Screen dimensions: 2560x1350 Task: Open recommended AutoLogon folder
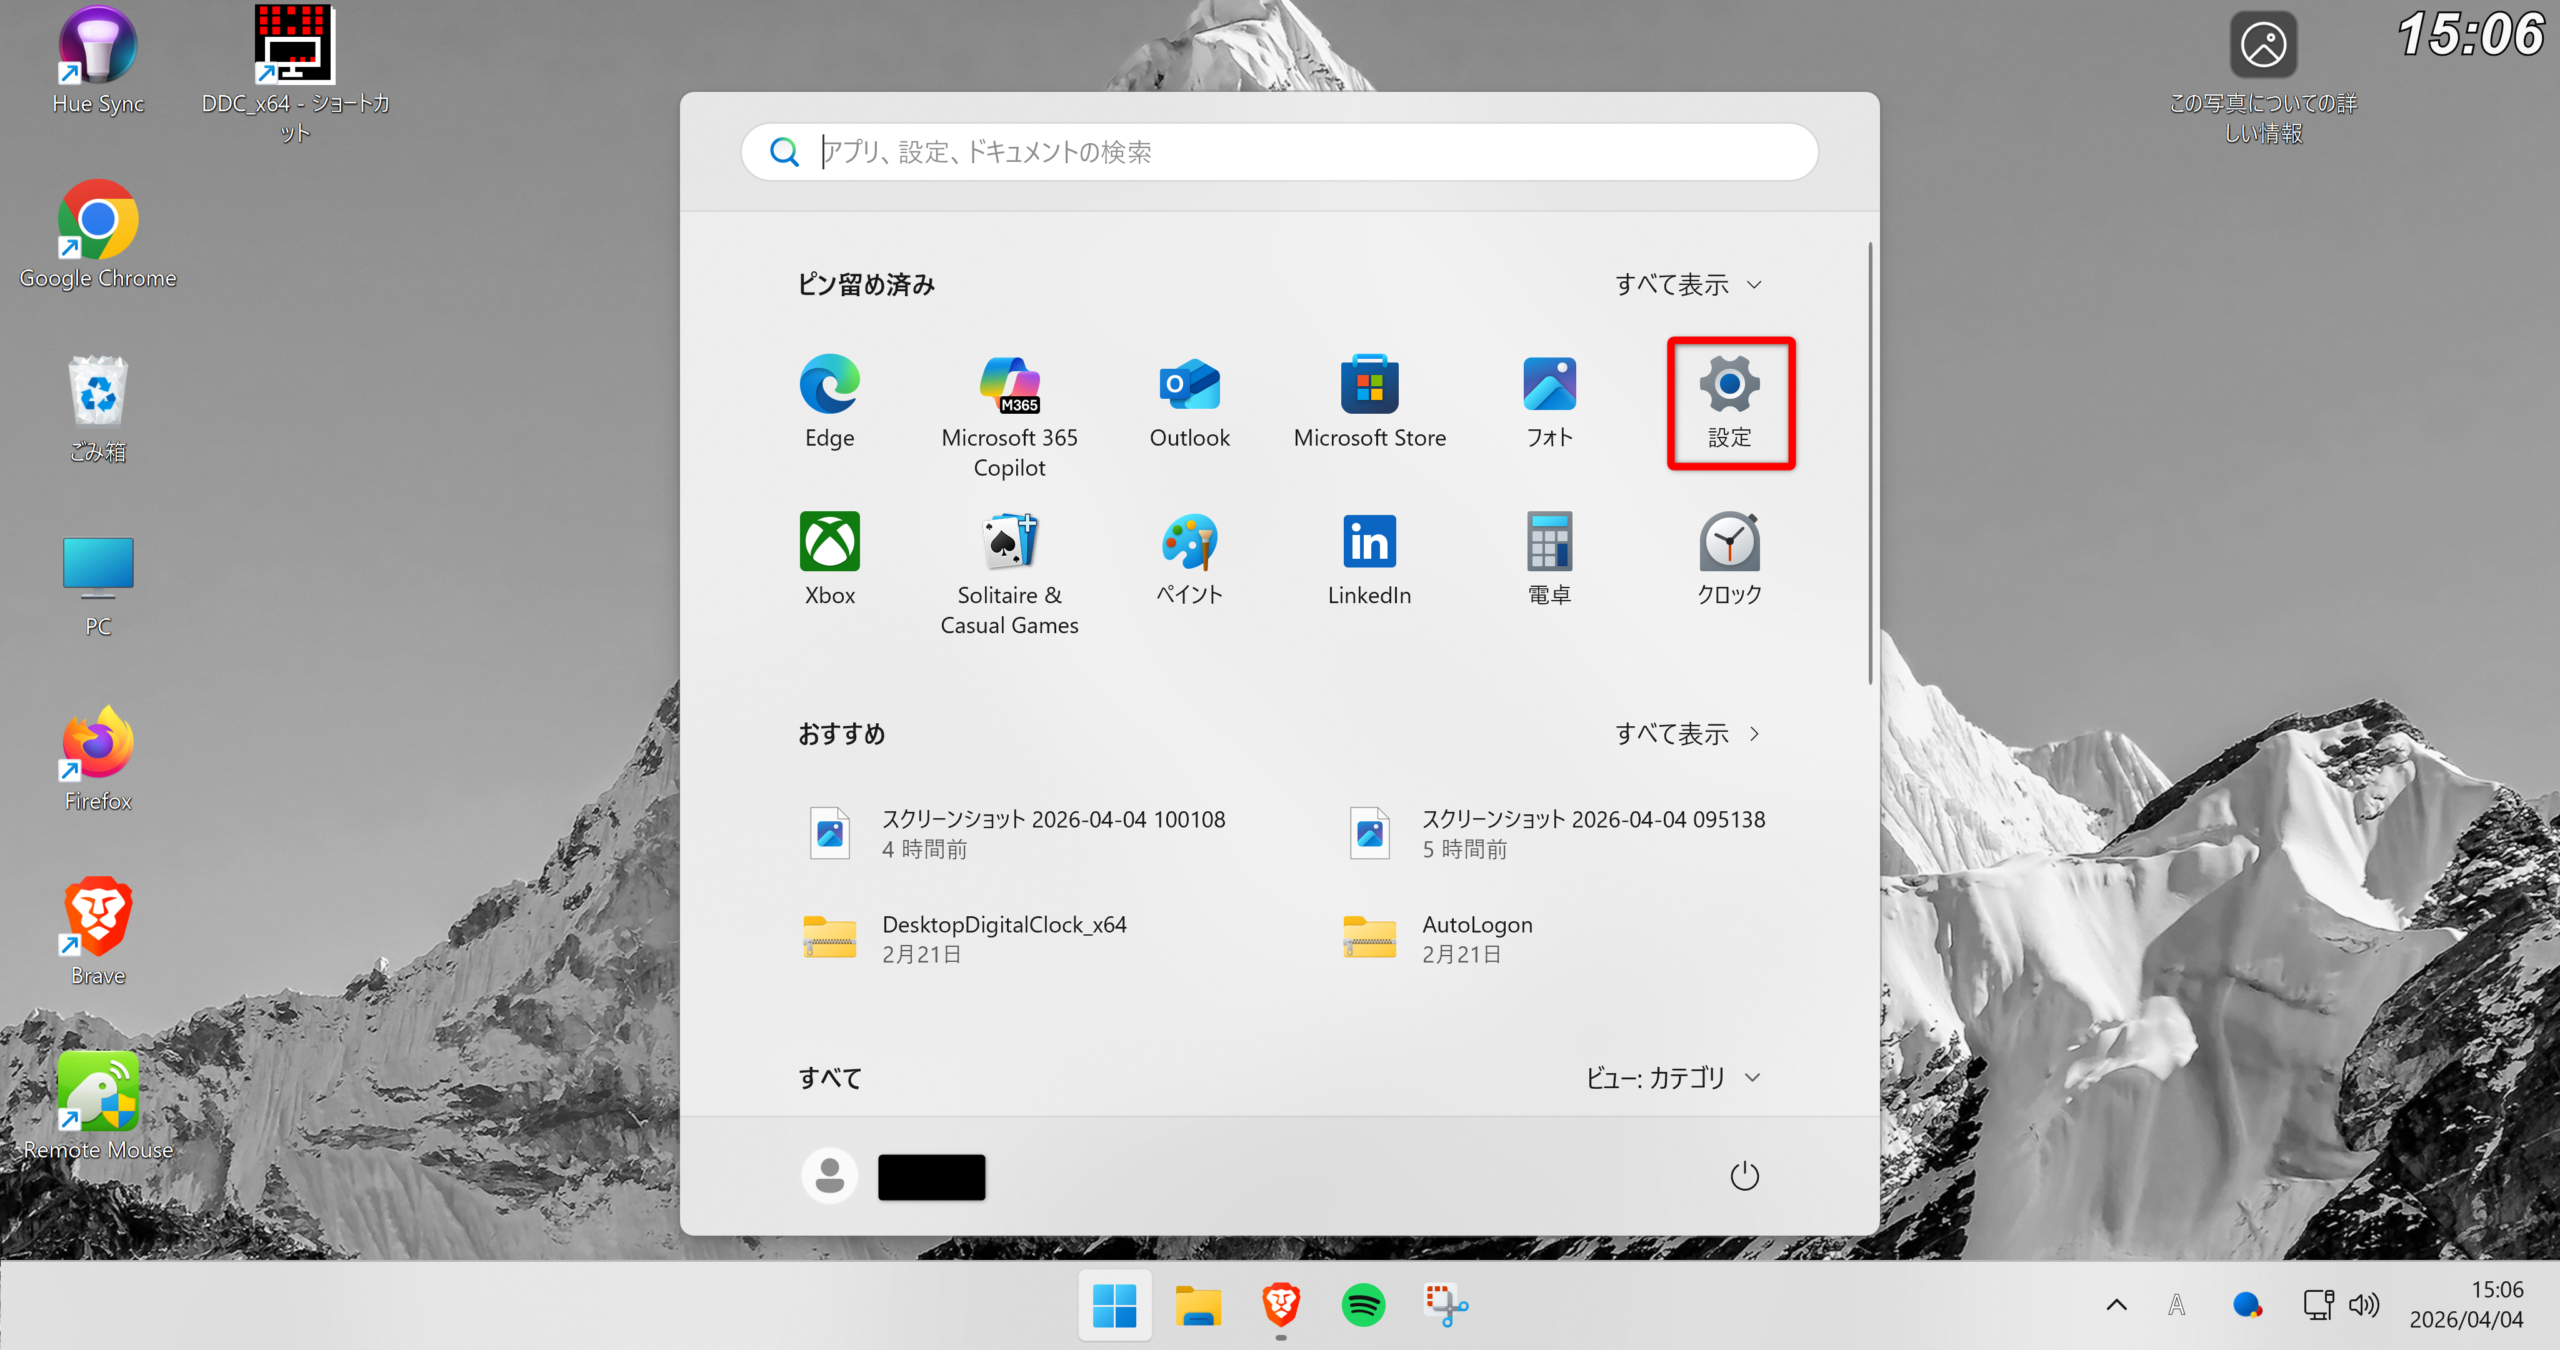click(x=1475, y=938)
